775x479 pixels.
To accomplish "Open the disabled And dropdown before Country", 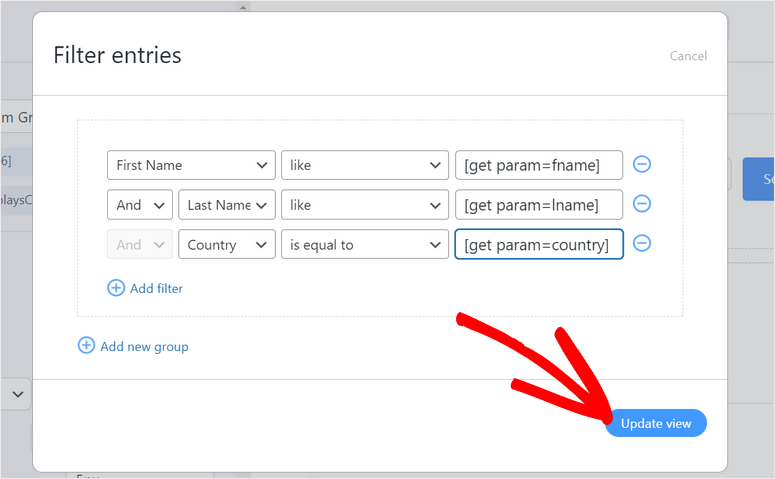I will point(140,244).
